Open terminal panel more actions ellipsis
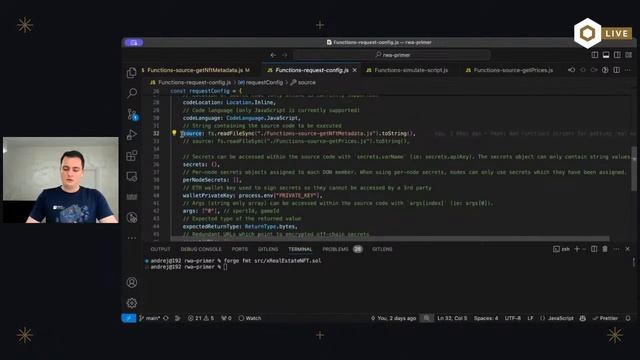This screenshot has width=640, height=360. (616, 249)
